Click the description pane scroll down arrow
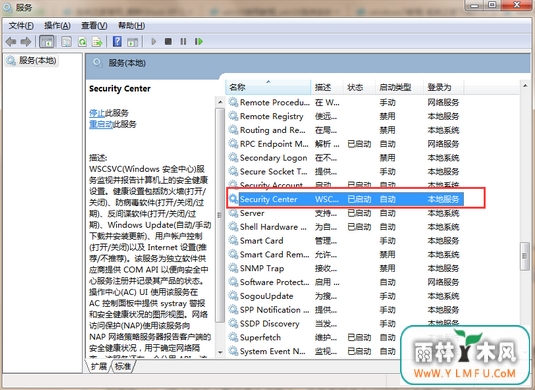This screenshot has width=535, height=390. [220, 352]
